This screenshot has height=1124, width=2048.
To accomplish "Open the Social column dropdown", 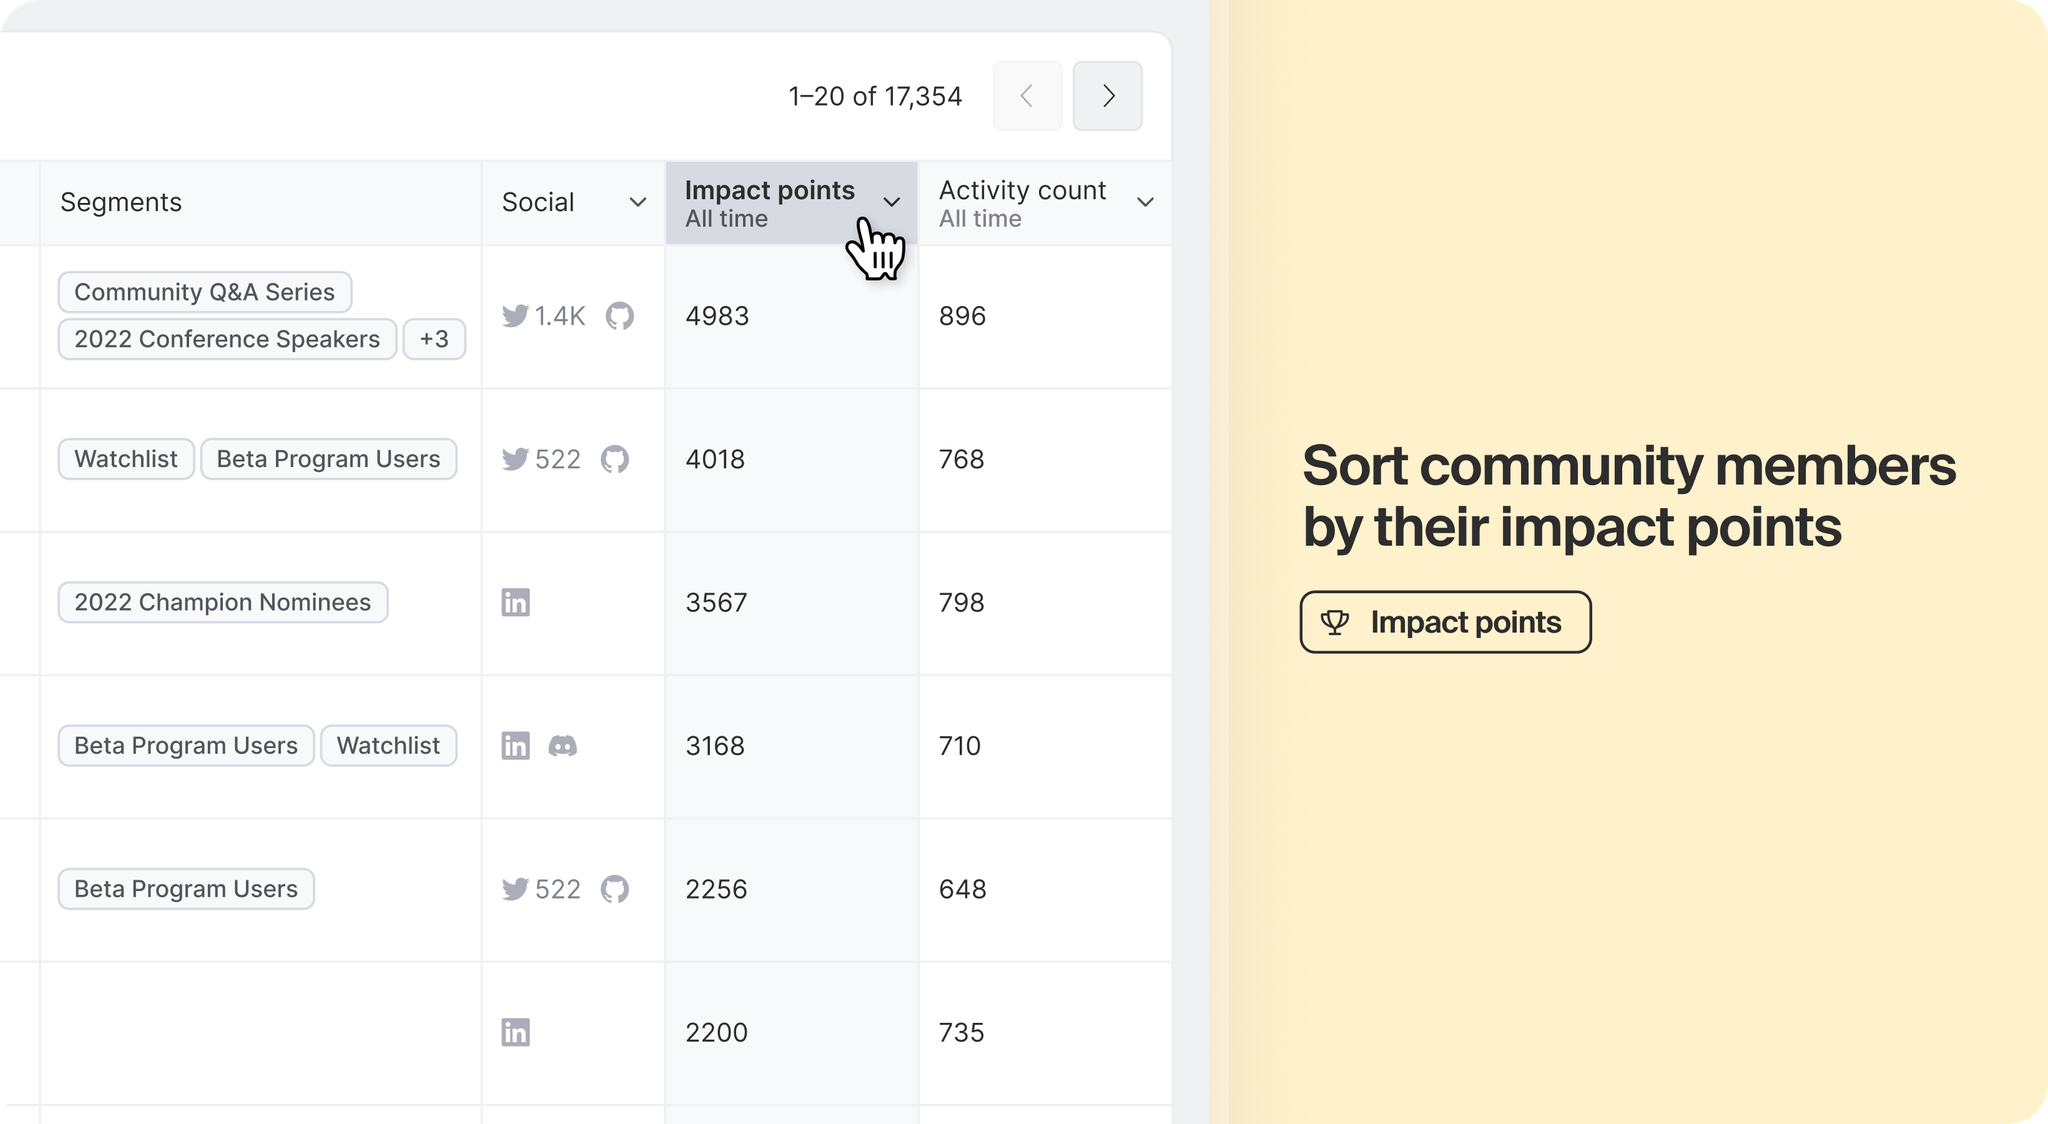I will 637,203.
